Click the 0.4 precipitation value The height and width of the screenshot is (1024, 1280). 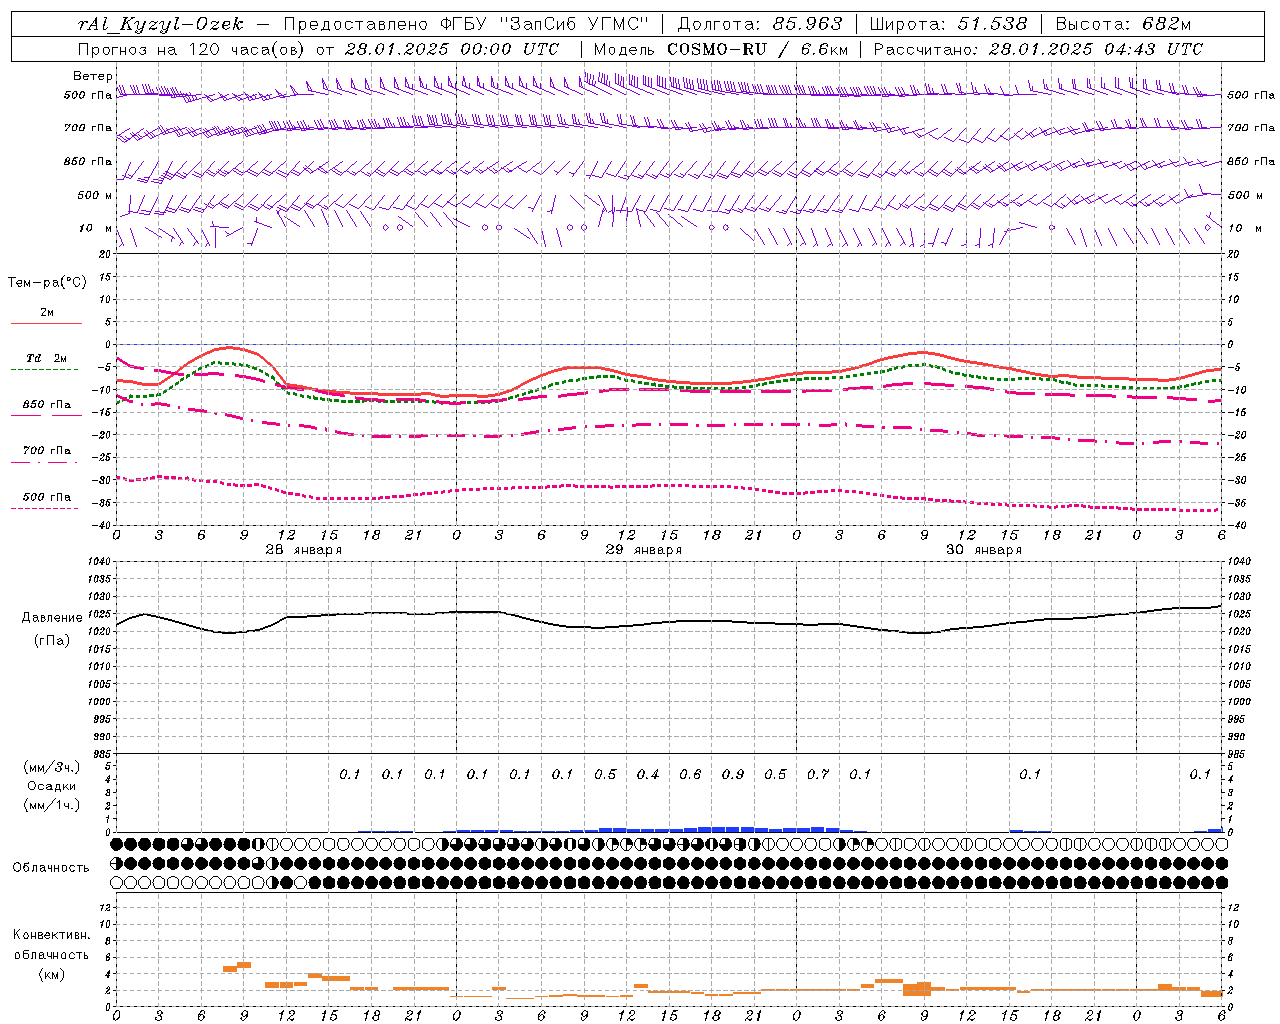pyautogui.click(x=648, y=774)
